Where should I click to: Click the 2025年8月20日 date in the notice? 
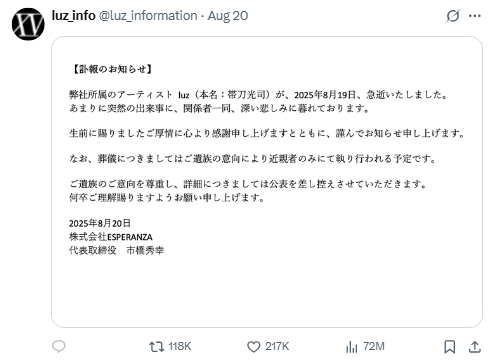coord(100,223)
